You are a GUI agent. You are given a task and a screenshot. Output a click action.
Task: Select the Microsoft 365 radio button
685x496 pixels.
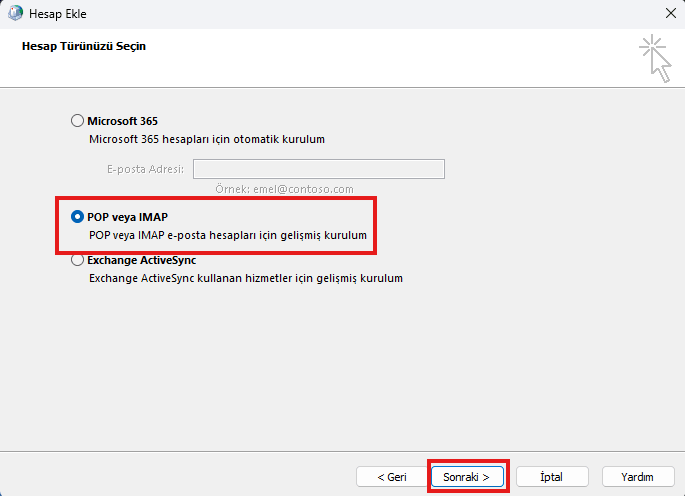pos(77,121)
